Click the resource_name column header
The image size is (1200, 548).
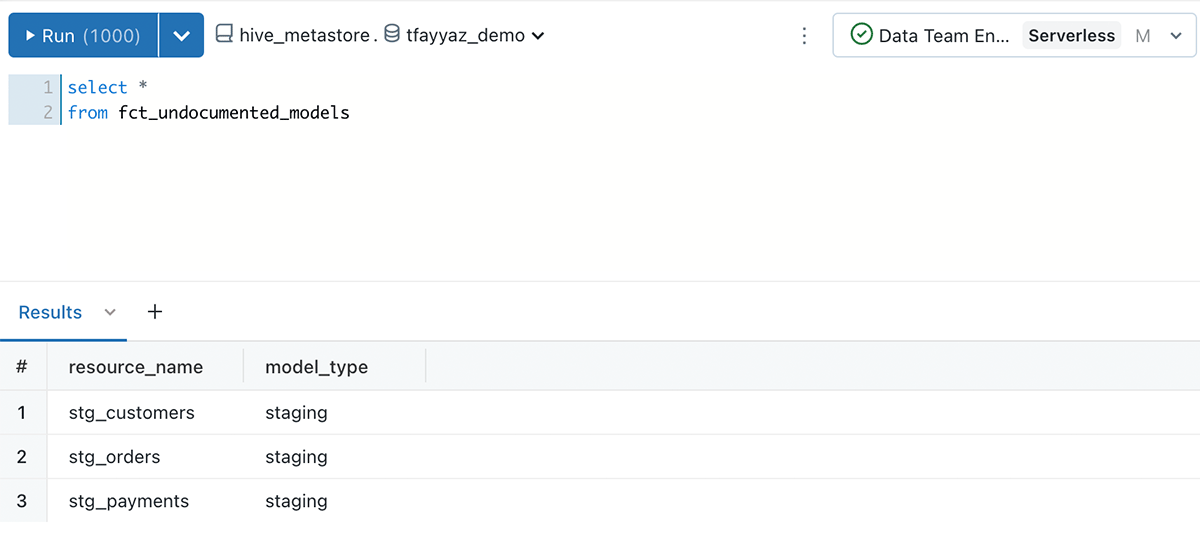136,367
